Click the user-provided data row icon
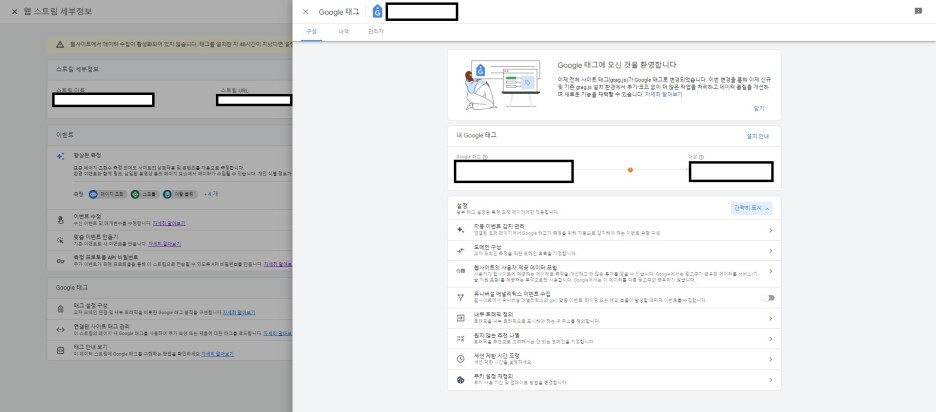936x412 pixels. [460, 270]
